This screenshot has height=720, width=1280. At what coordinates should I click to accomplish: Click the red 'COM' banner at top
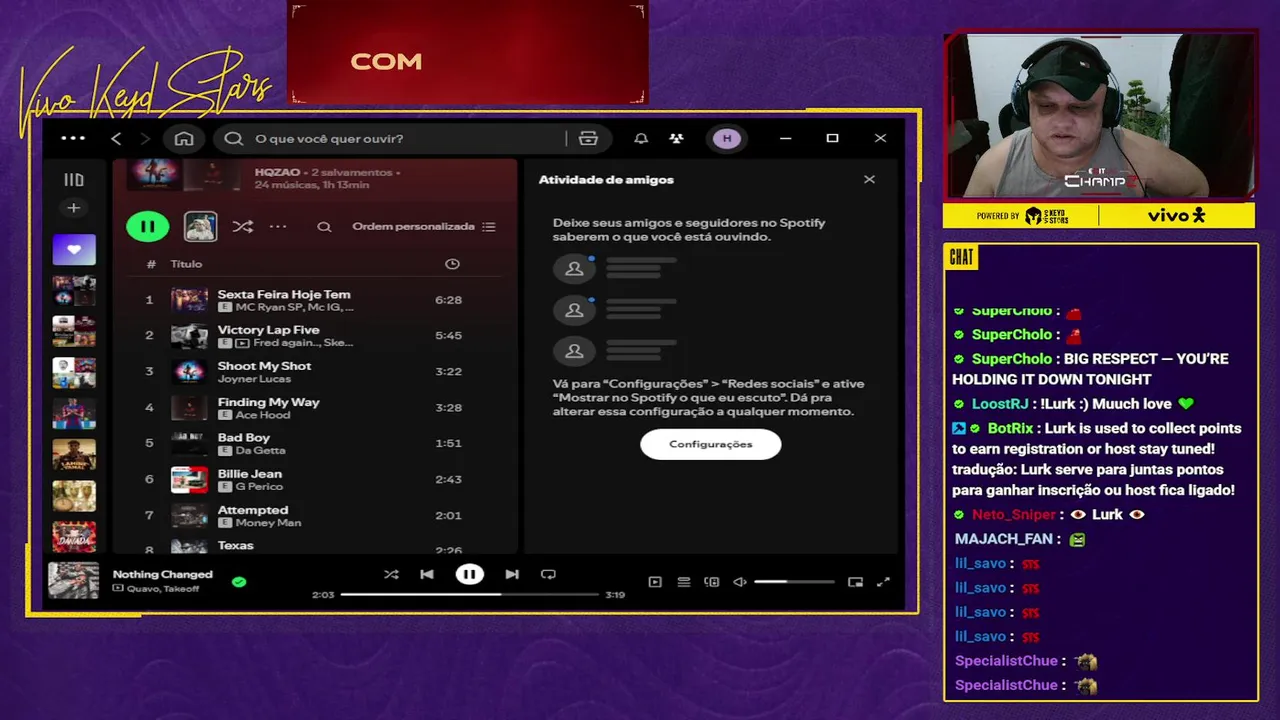(468, 54)
